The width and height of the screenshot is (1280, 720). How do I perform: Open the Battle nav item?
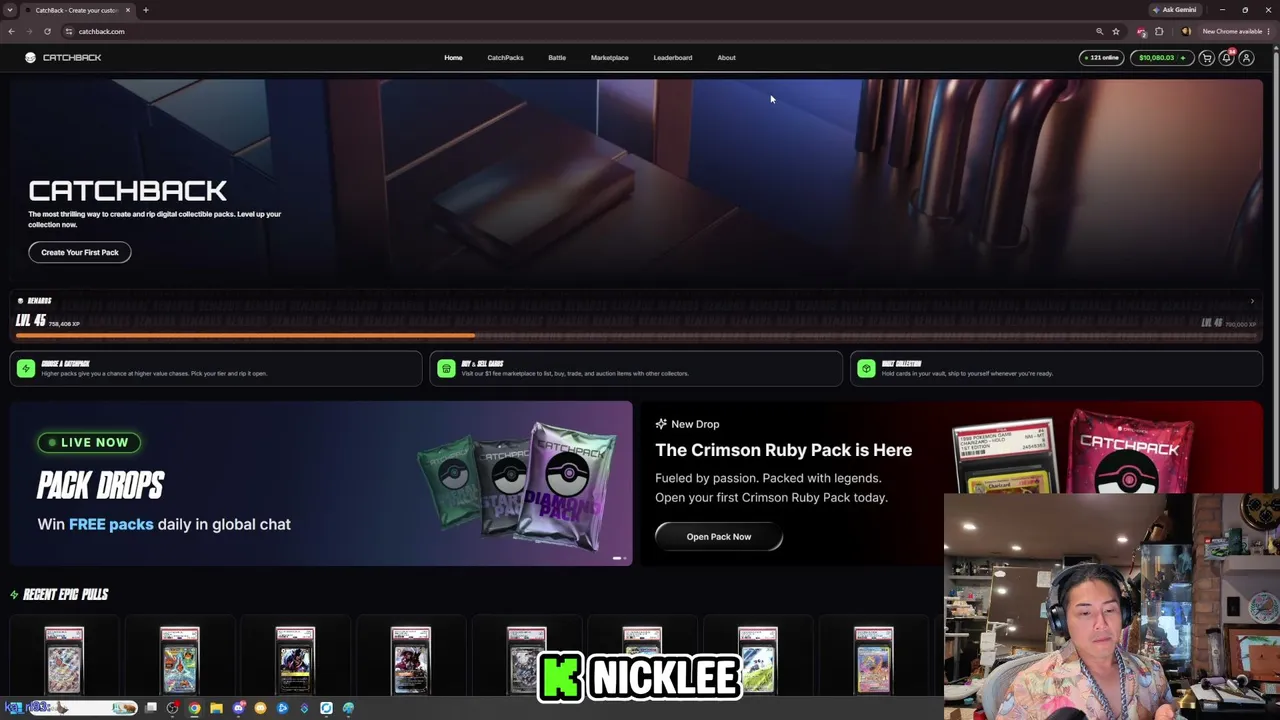(557, 58)
